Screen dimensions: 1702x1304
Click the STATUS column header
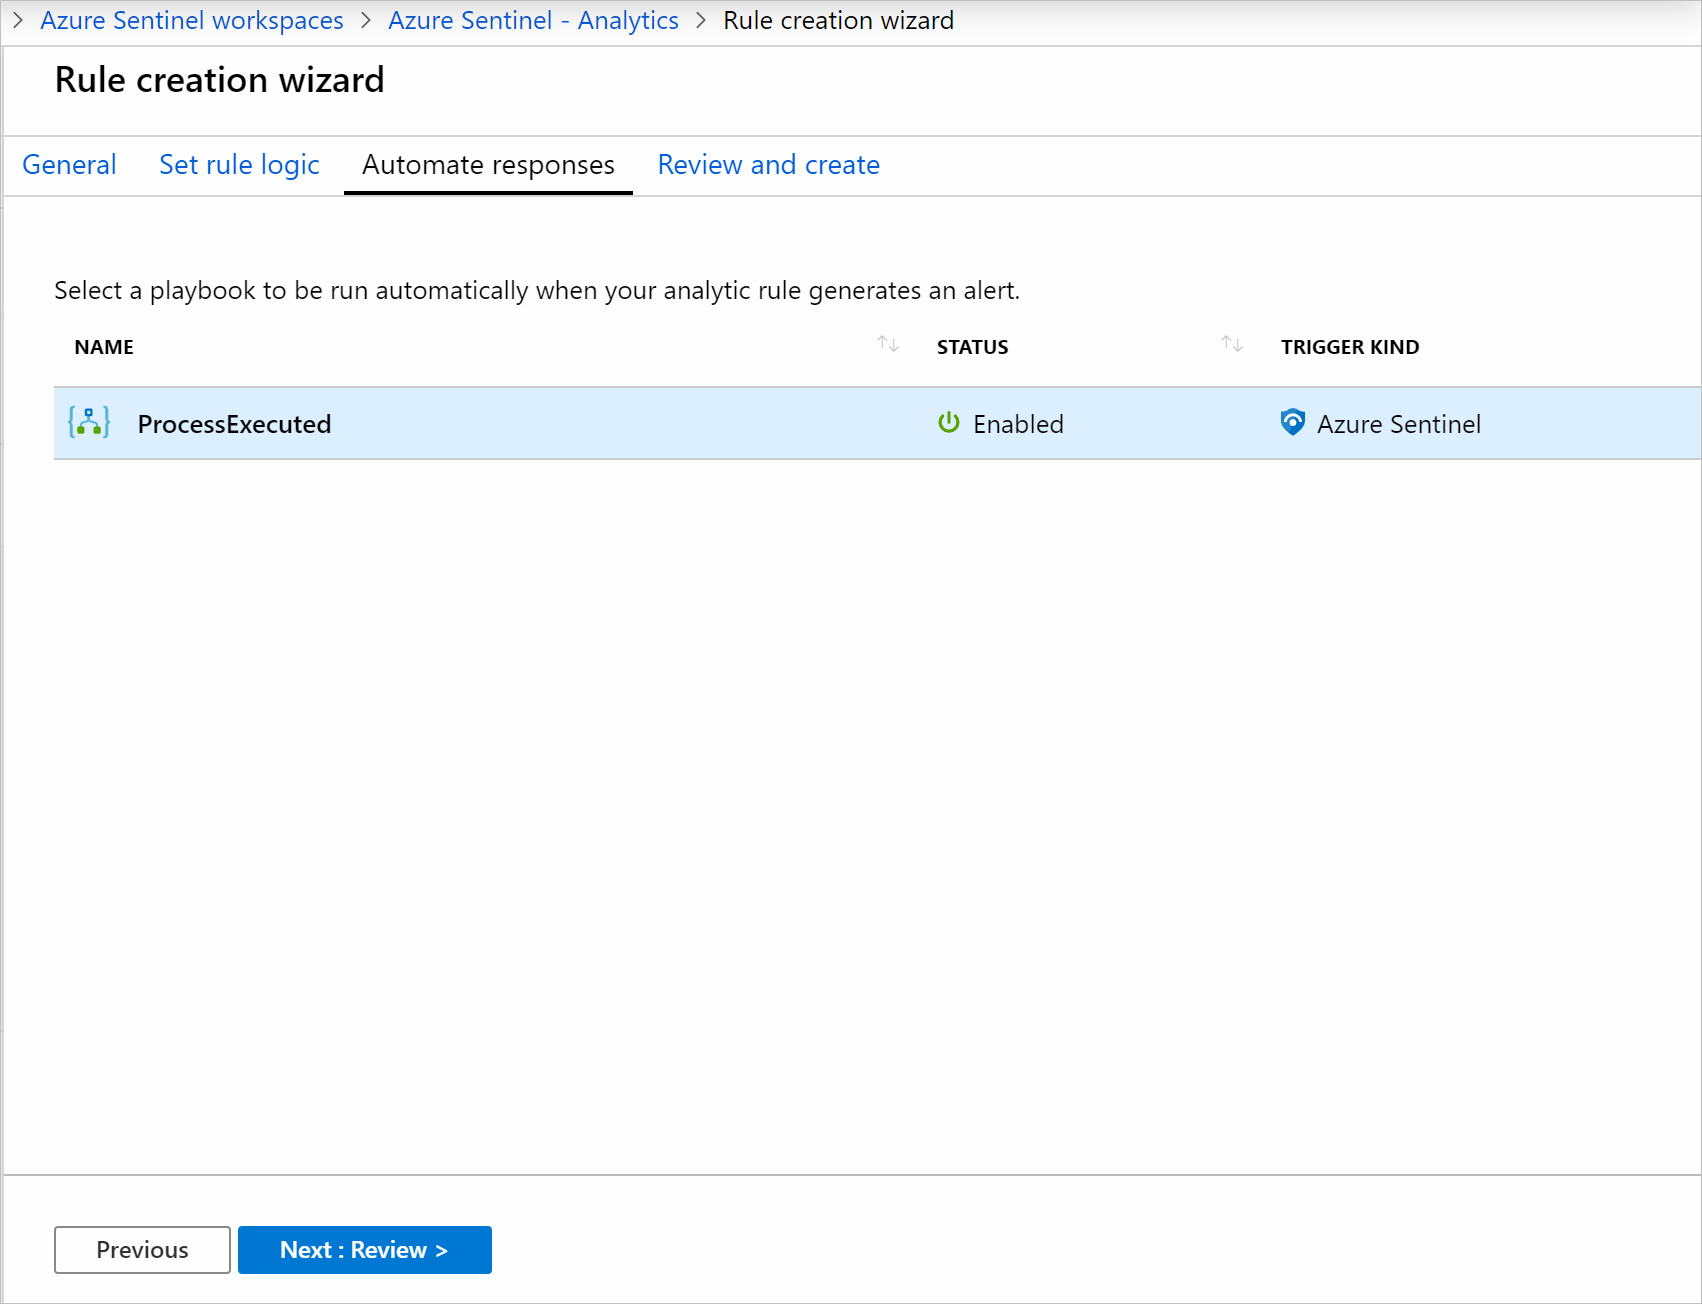point(972,347)
